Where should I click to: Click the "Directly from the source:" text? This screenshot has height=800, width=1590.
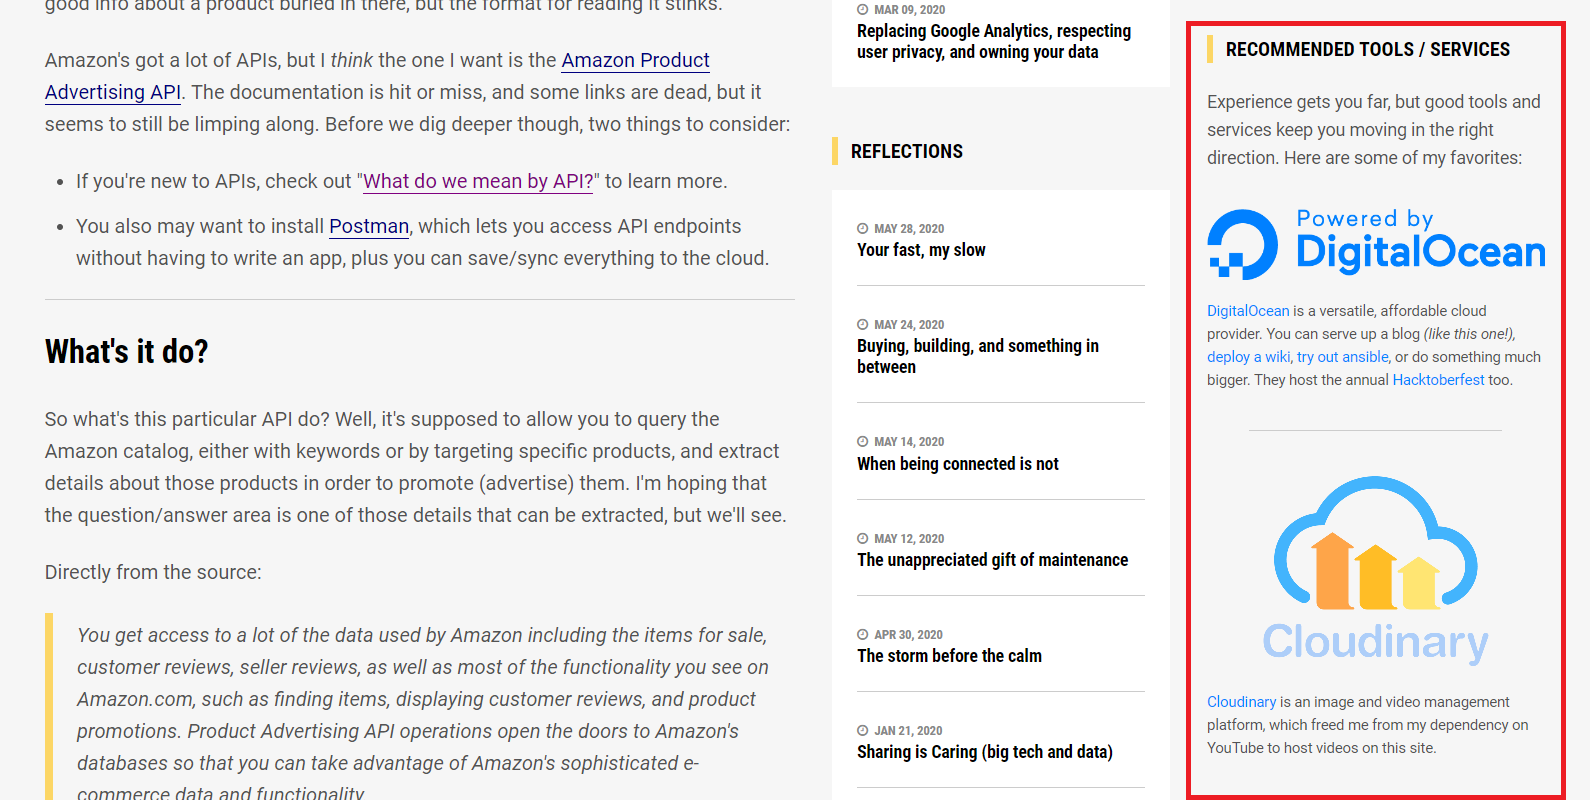153,572
